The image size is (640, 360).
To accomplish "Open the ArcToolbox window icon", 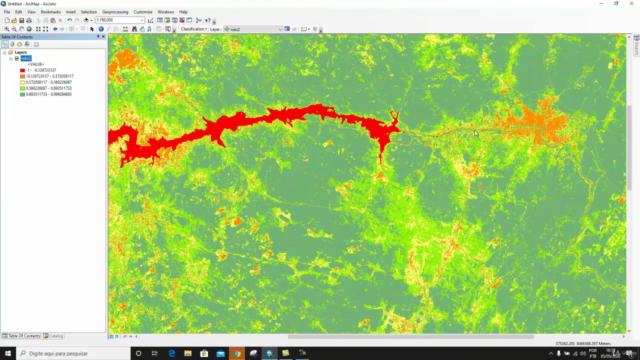I will click(182, 20).
